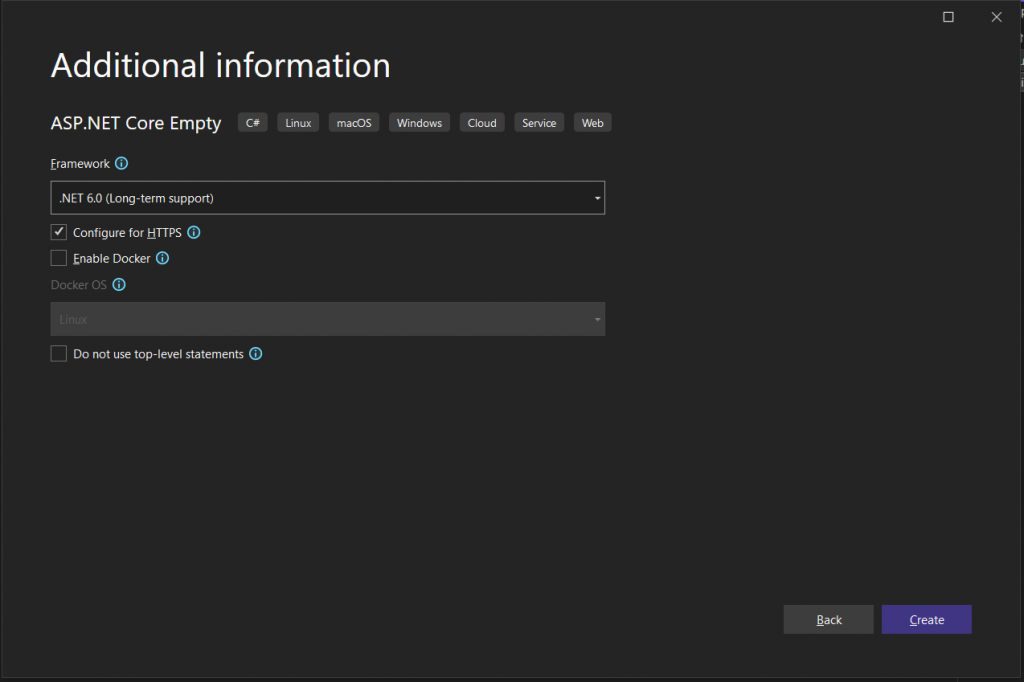Click the Web project type tag

592,123
